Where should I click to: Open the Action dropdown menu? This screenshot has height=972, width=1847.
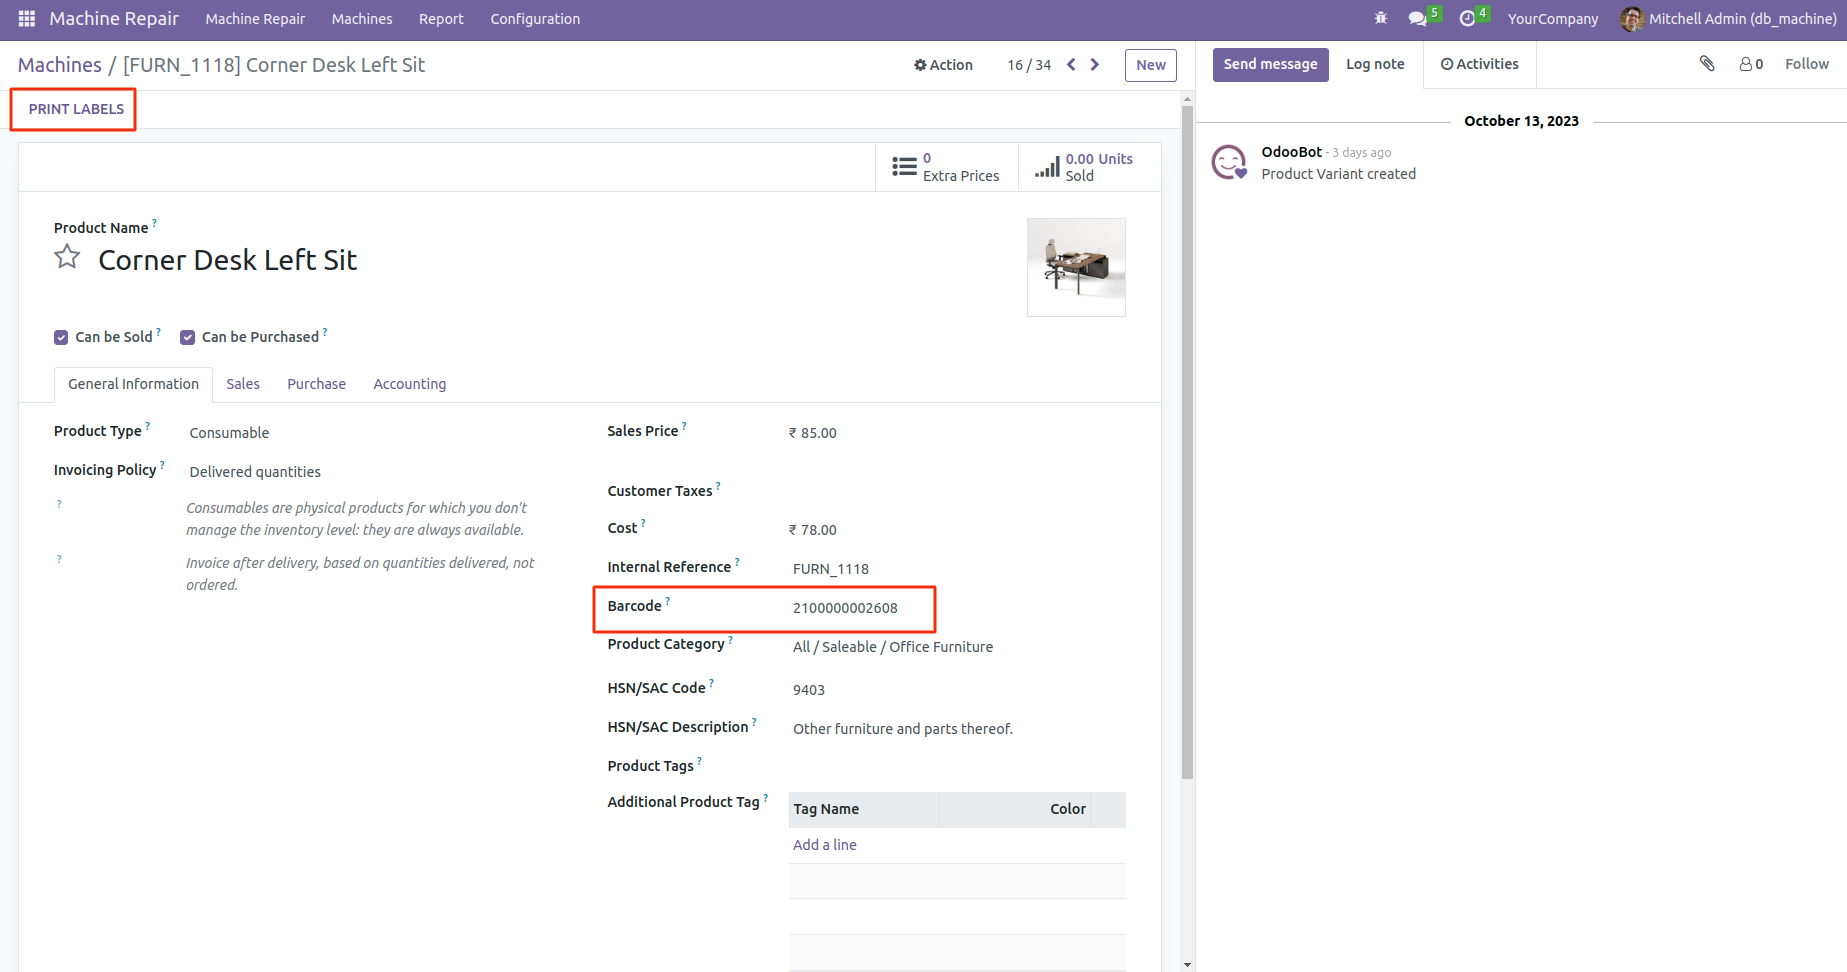tap(943, 65)
